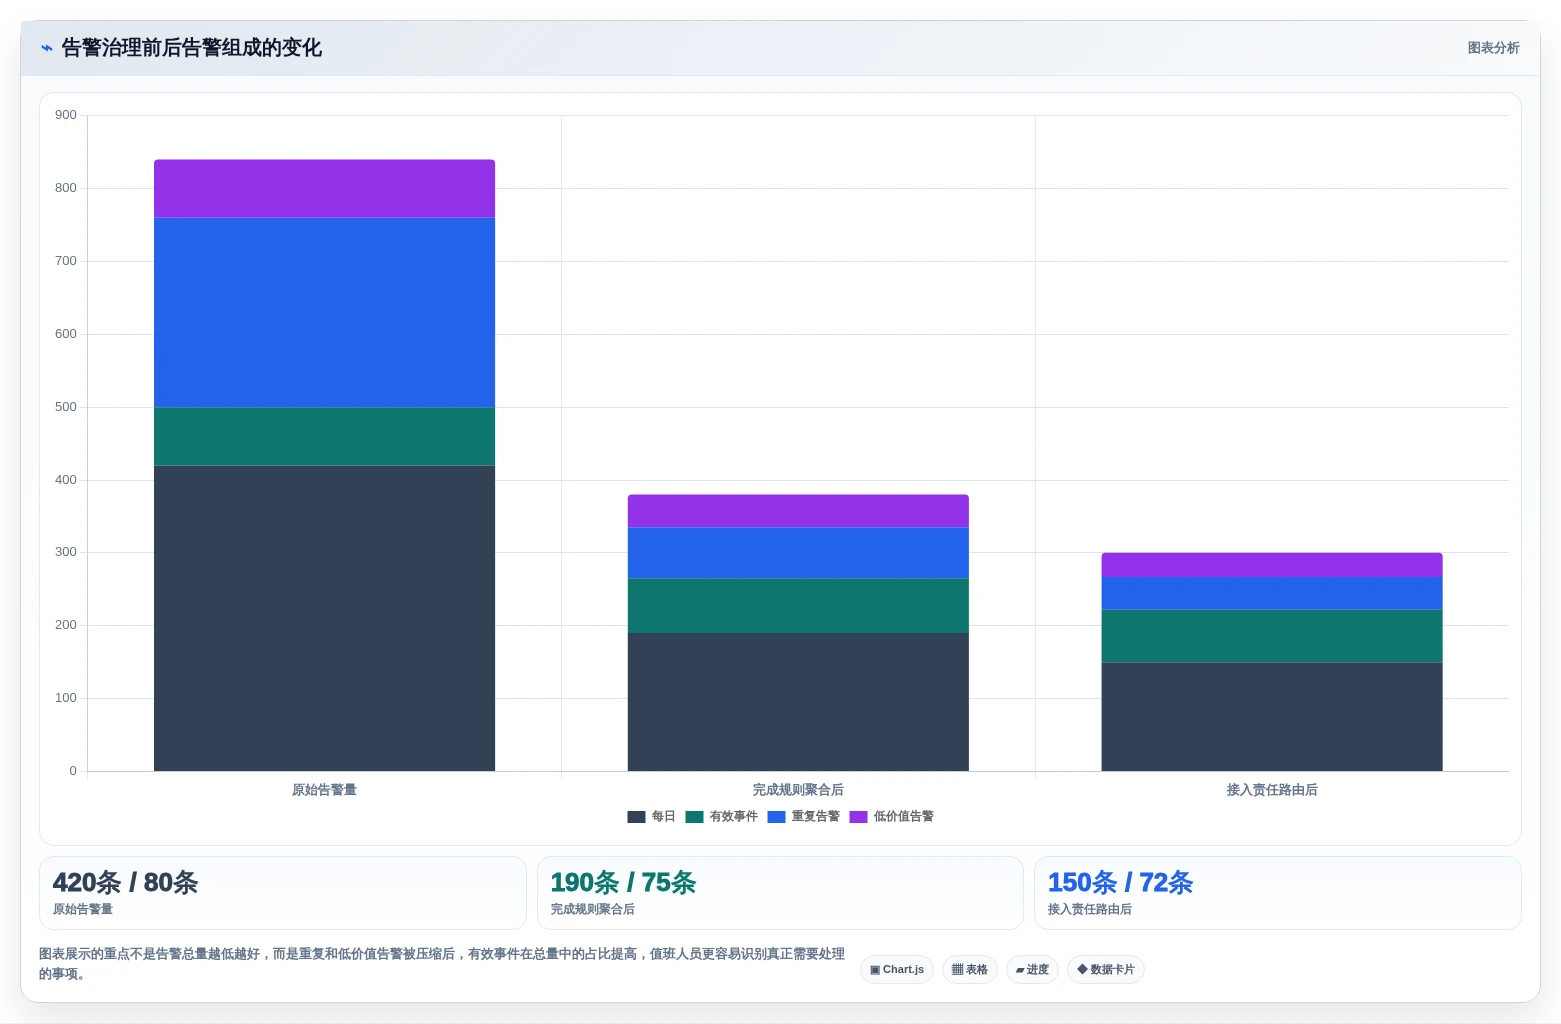Image resolution: width=1561 pixels, height=1024 pixels.
Task: Click the 图表分析 label in the header
Action: tap(1493, 48)
